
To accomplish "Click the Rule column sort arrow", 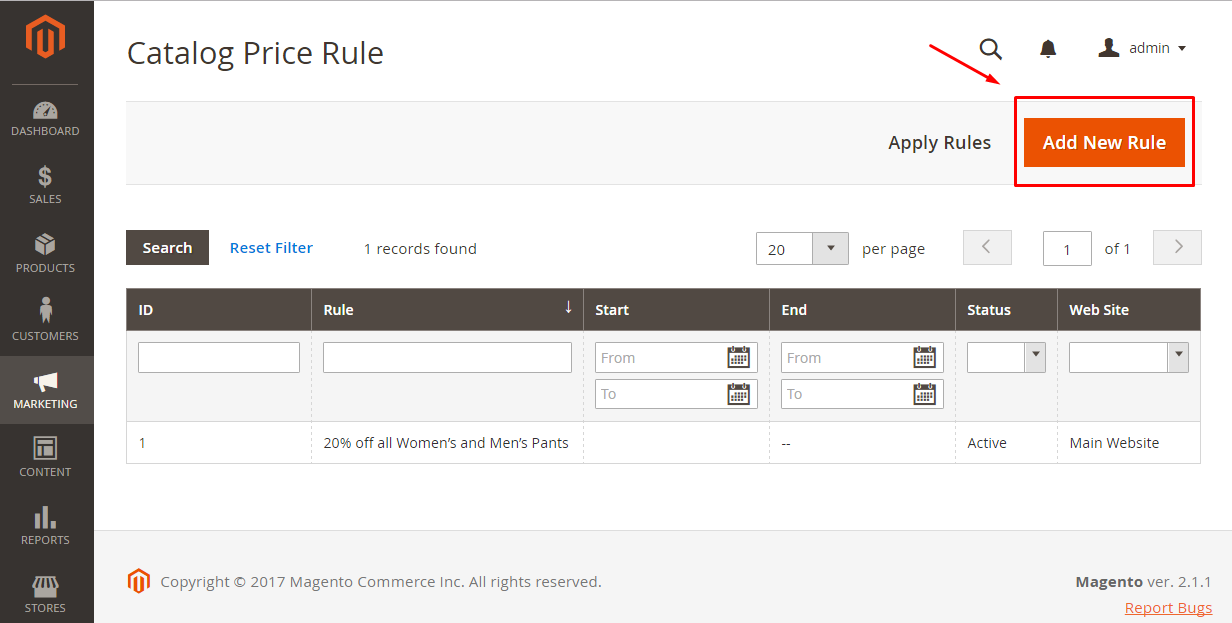I will (x=568, y=307).
